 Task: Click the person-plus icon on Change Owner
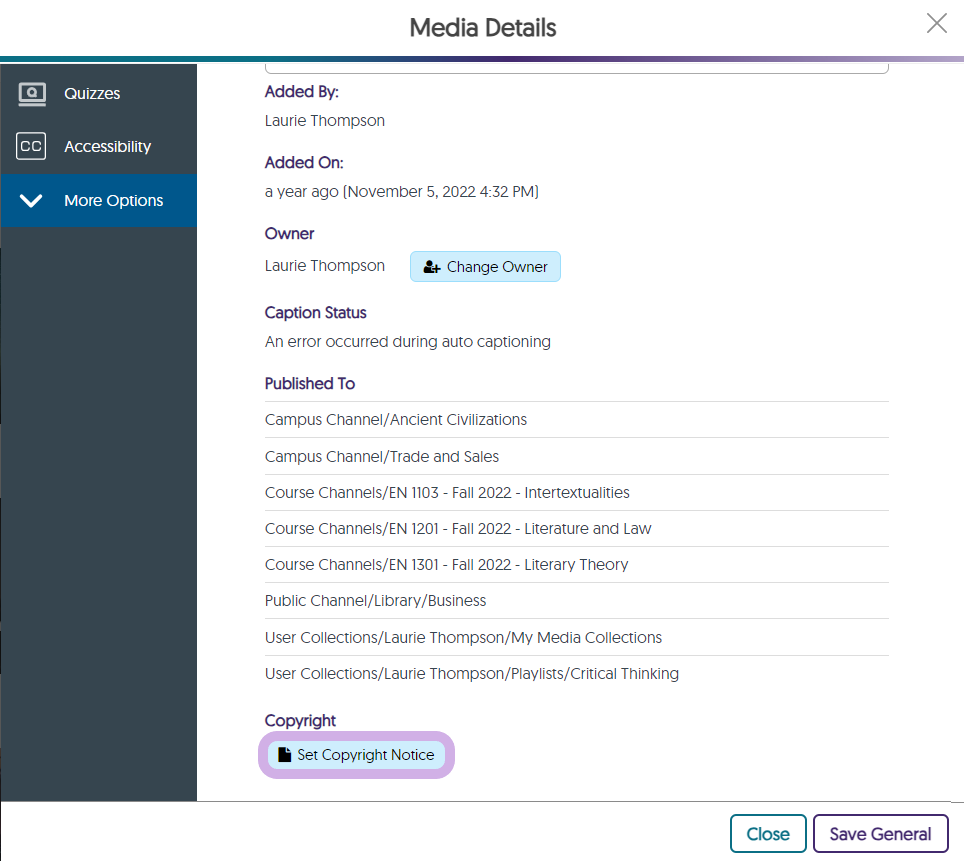(x=432, y=267)
